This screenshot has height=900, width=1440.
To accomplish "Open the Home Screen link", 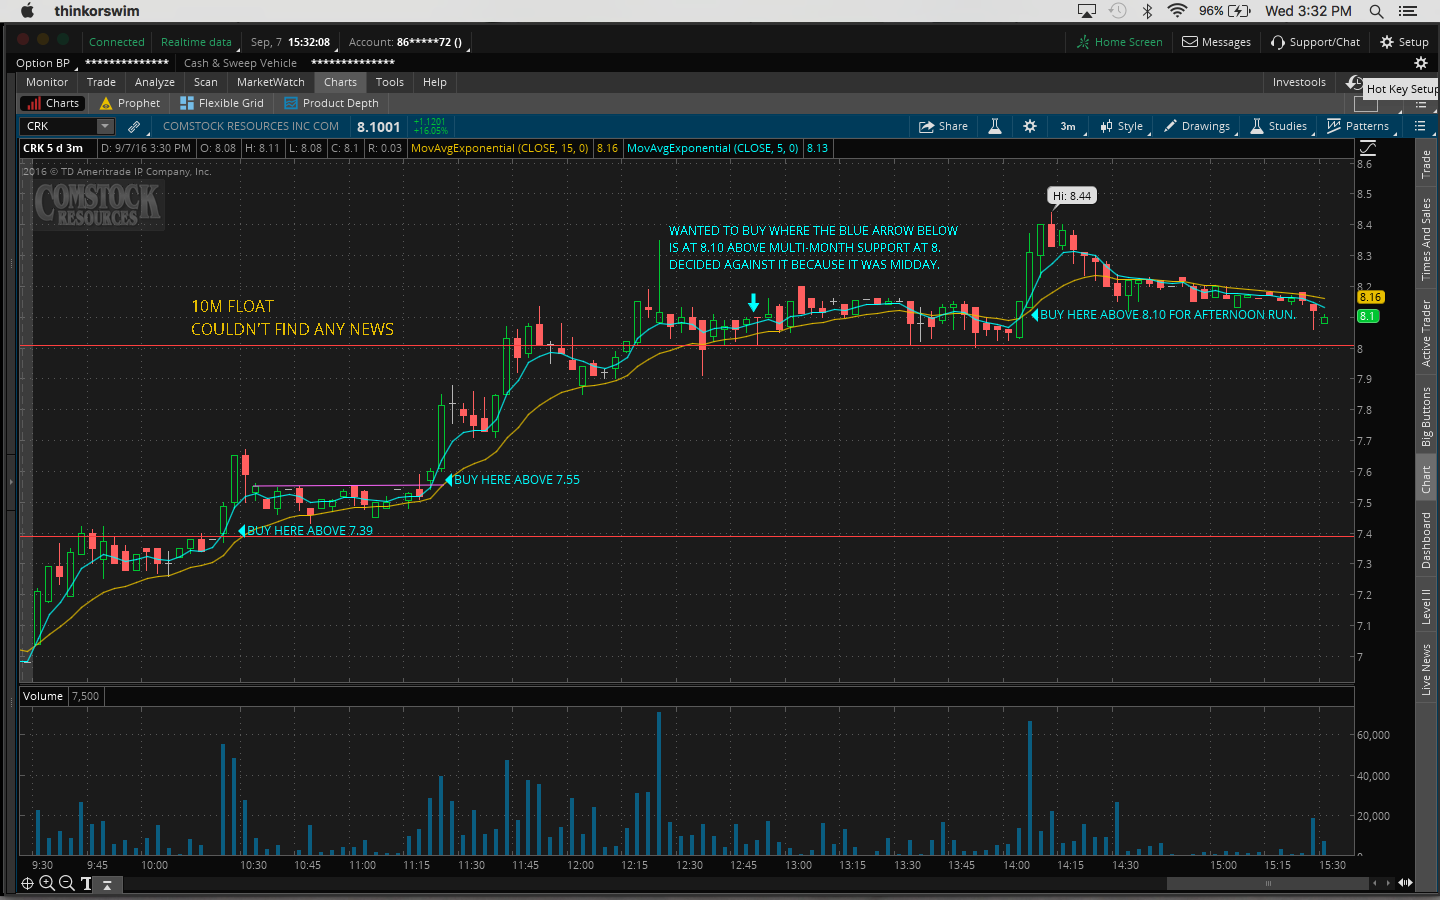I will (x=1119, y=42).
